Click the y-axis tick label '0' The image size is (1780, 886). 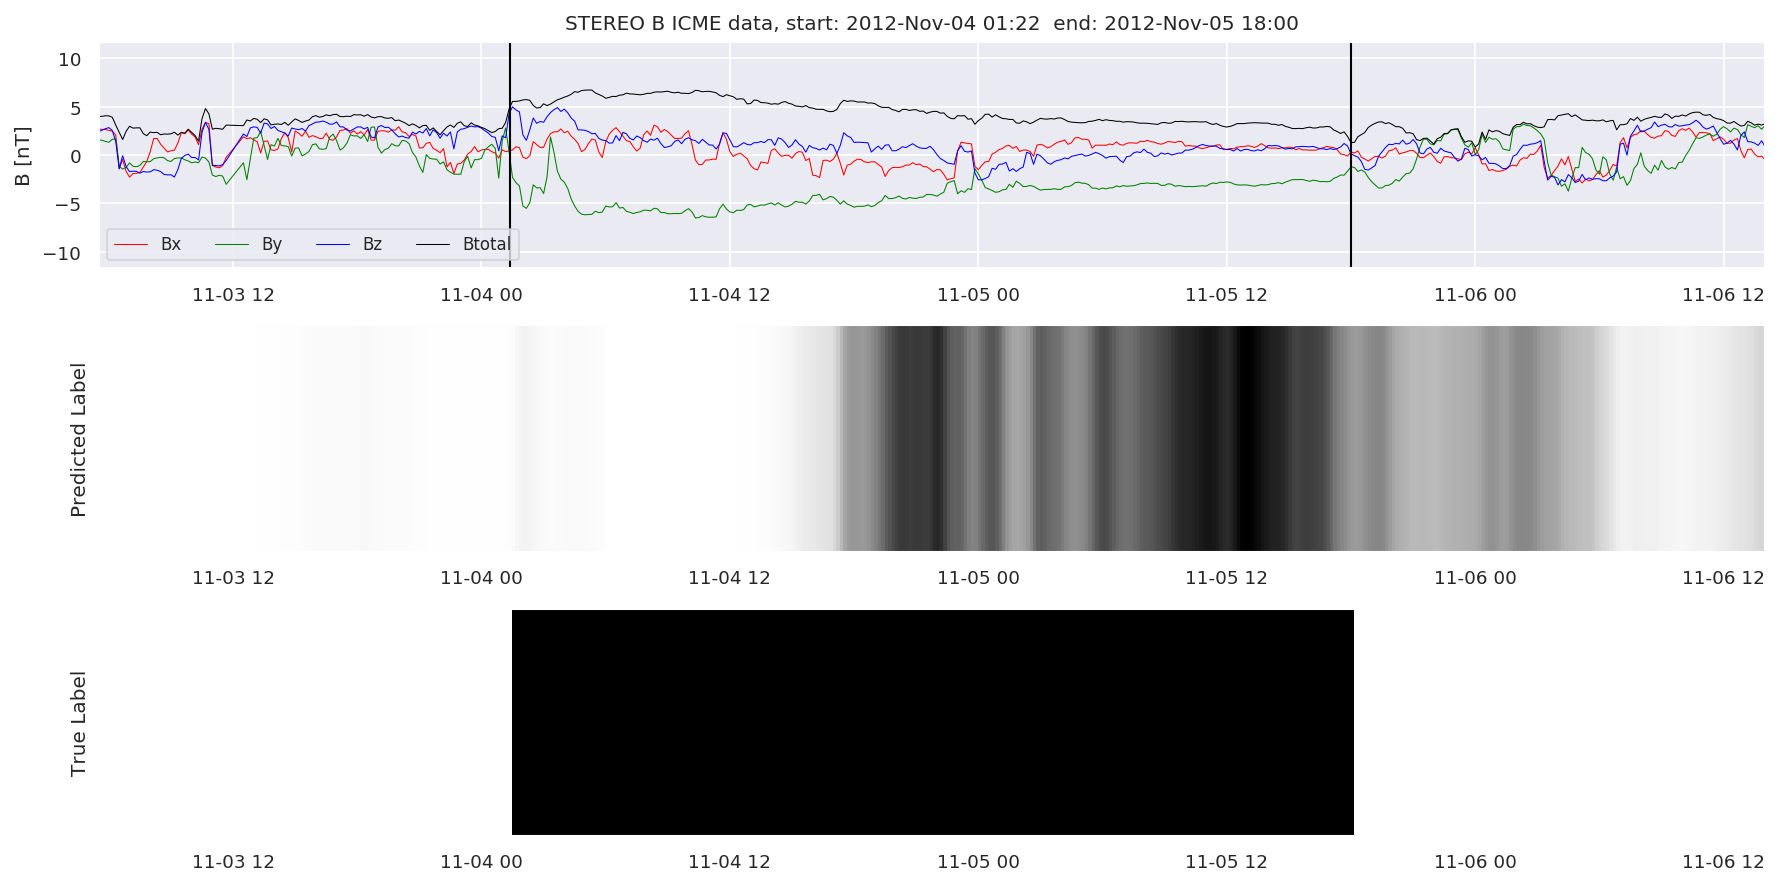click(76, 157)
